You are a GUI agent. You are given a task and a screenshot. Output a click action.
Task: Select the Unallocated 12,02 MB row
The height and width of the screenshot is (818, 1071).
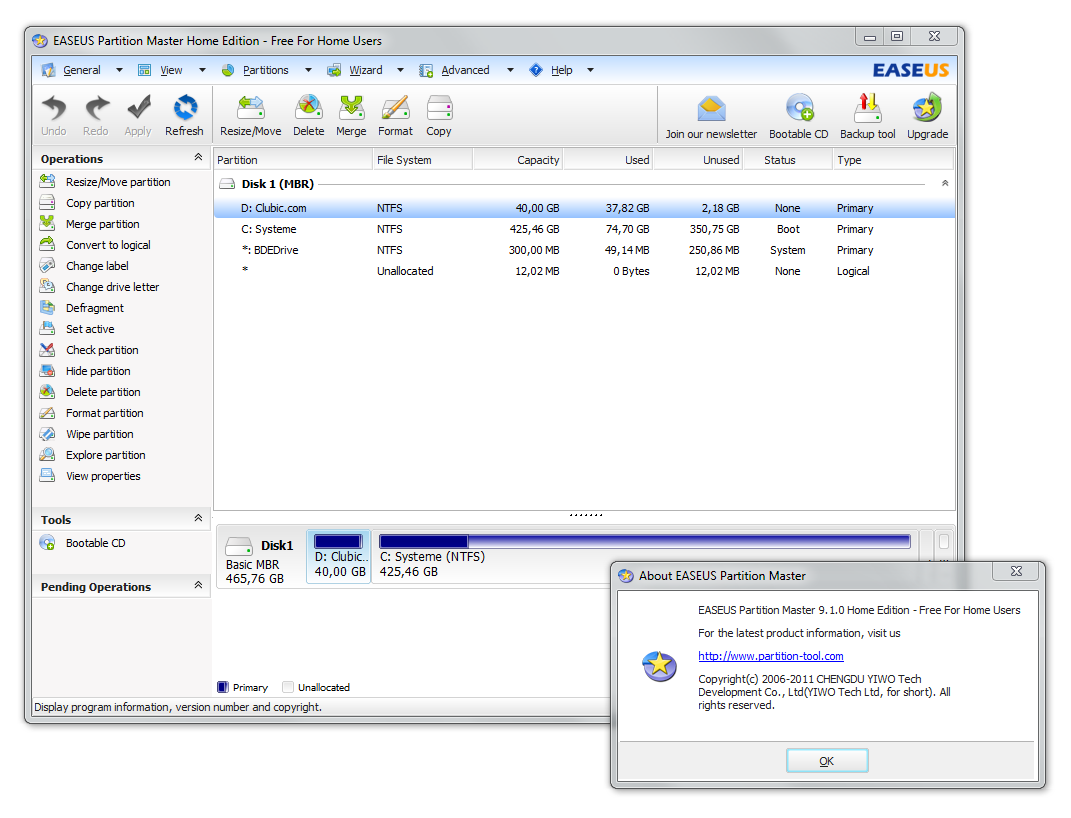[585, 271]
